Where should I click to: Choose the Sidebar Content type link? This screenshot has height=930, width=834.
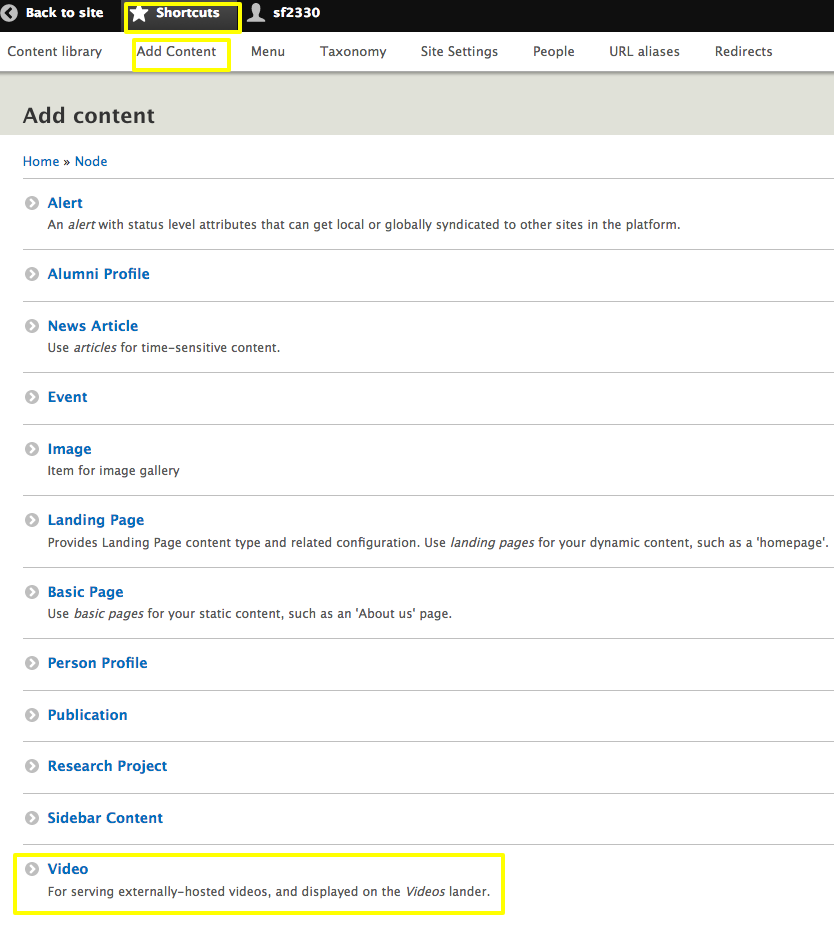105,818
